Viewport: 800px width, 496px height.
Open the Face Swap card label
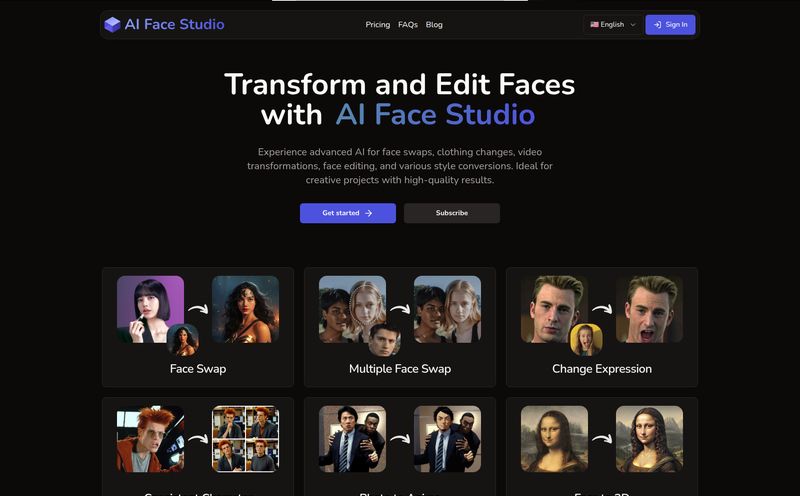pos(198,368)
